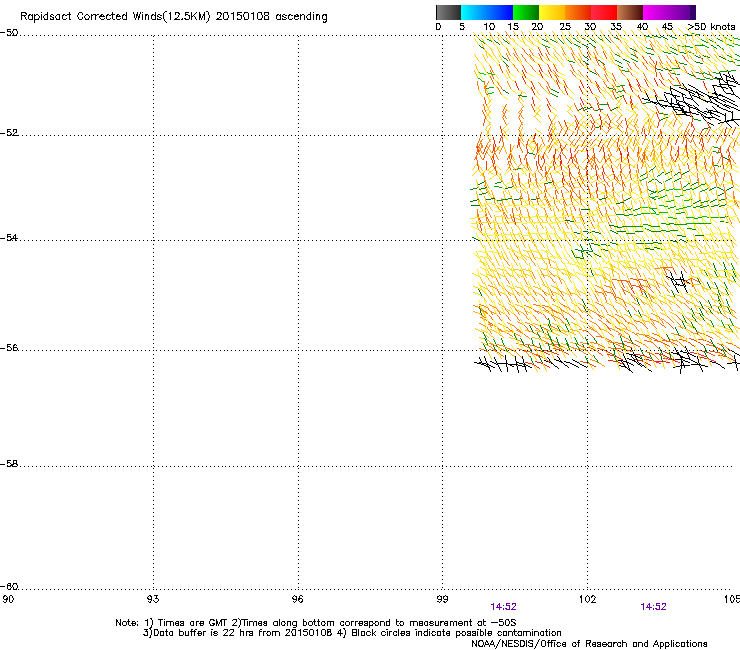Click 'Black circles indicate possible contamination' note
The width and height of the screenshot is (740, 650).
click(x=456, y=633)
